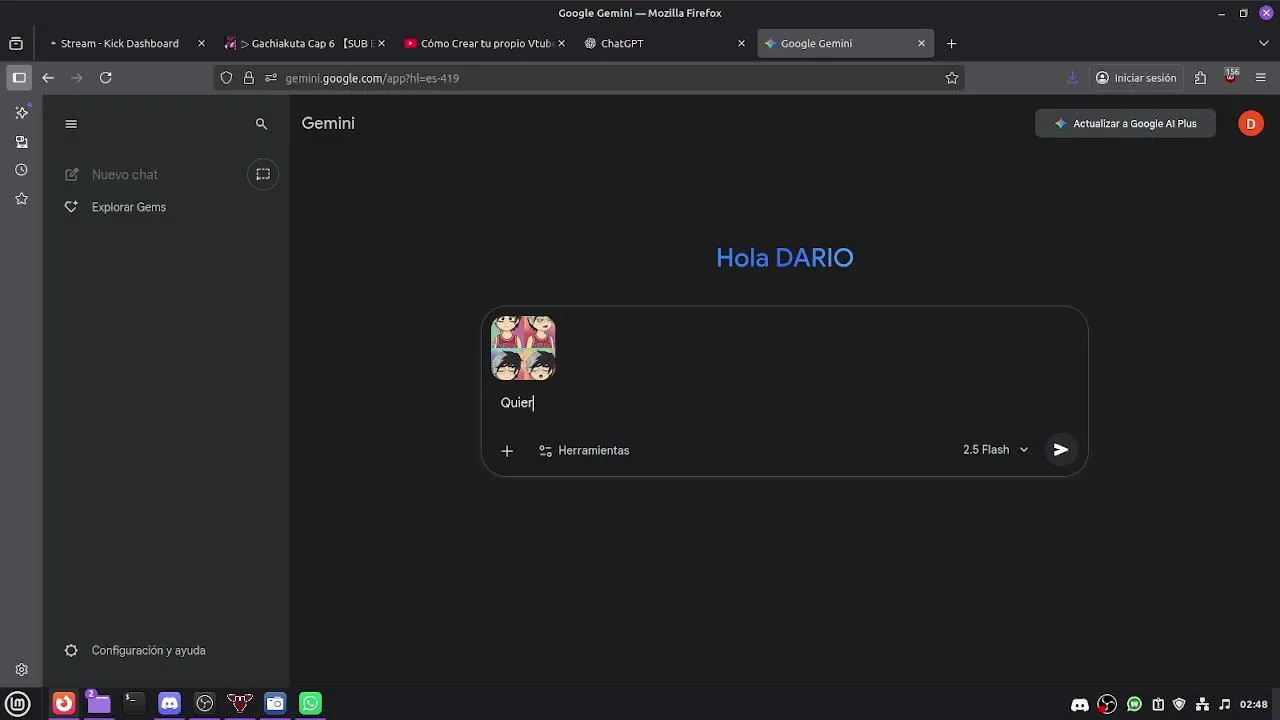
Task: Open the sidebar settings gear
Action: click(21, 670)
